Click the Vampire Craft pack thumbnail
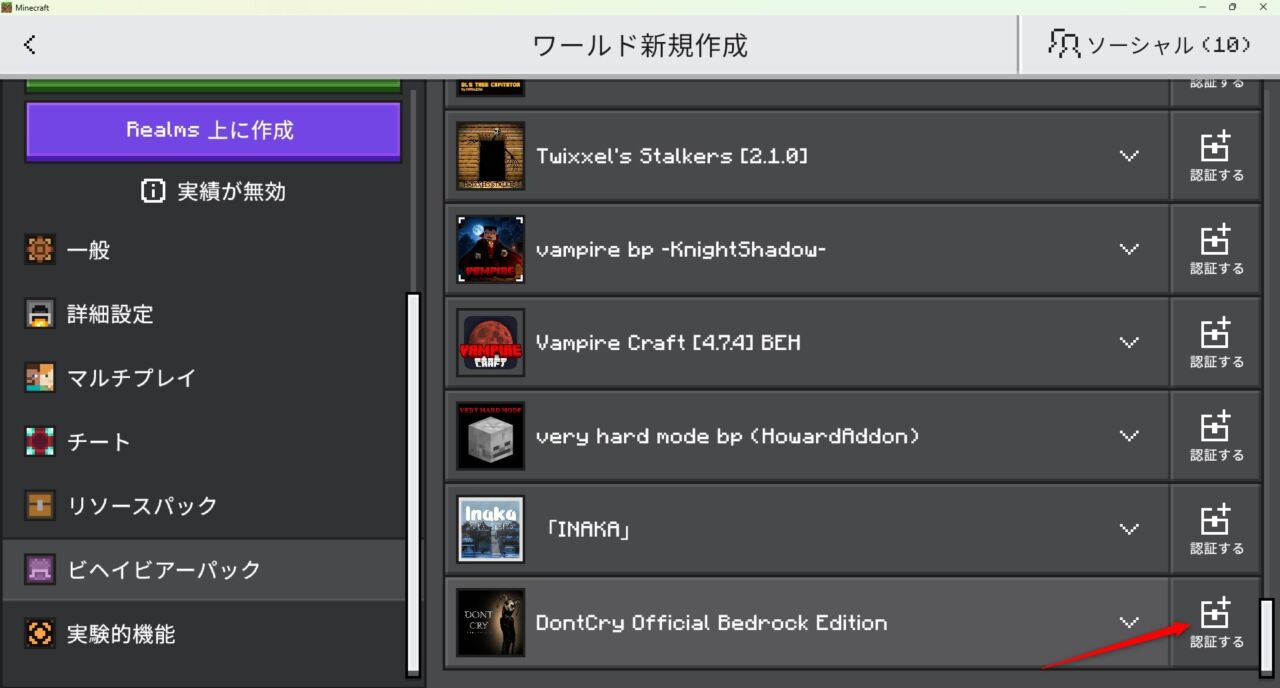Image resolution: width=1280 pixels, height=688 pixels. click(x=490, y=342)
